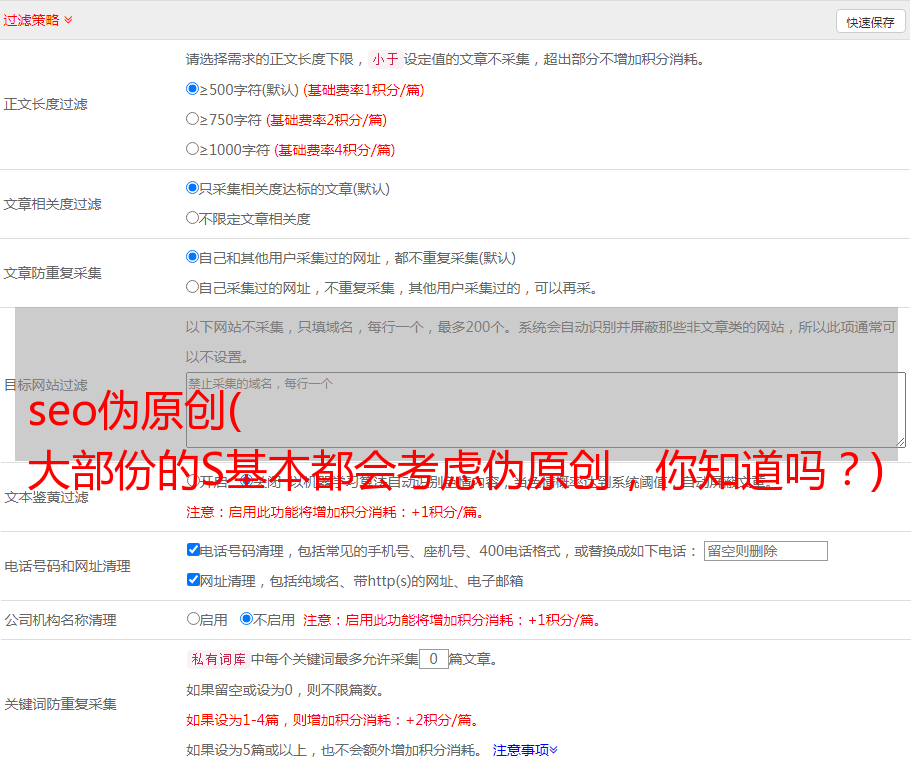The height and width of the screenshot is (768, 912).
Task: Choose 只采集相关度达标的文章 option
Action: 193,188
